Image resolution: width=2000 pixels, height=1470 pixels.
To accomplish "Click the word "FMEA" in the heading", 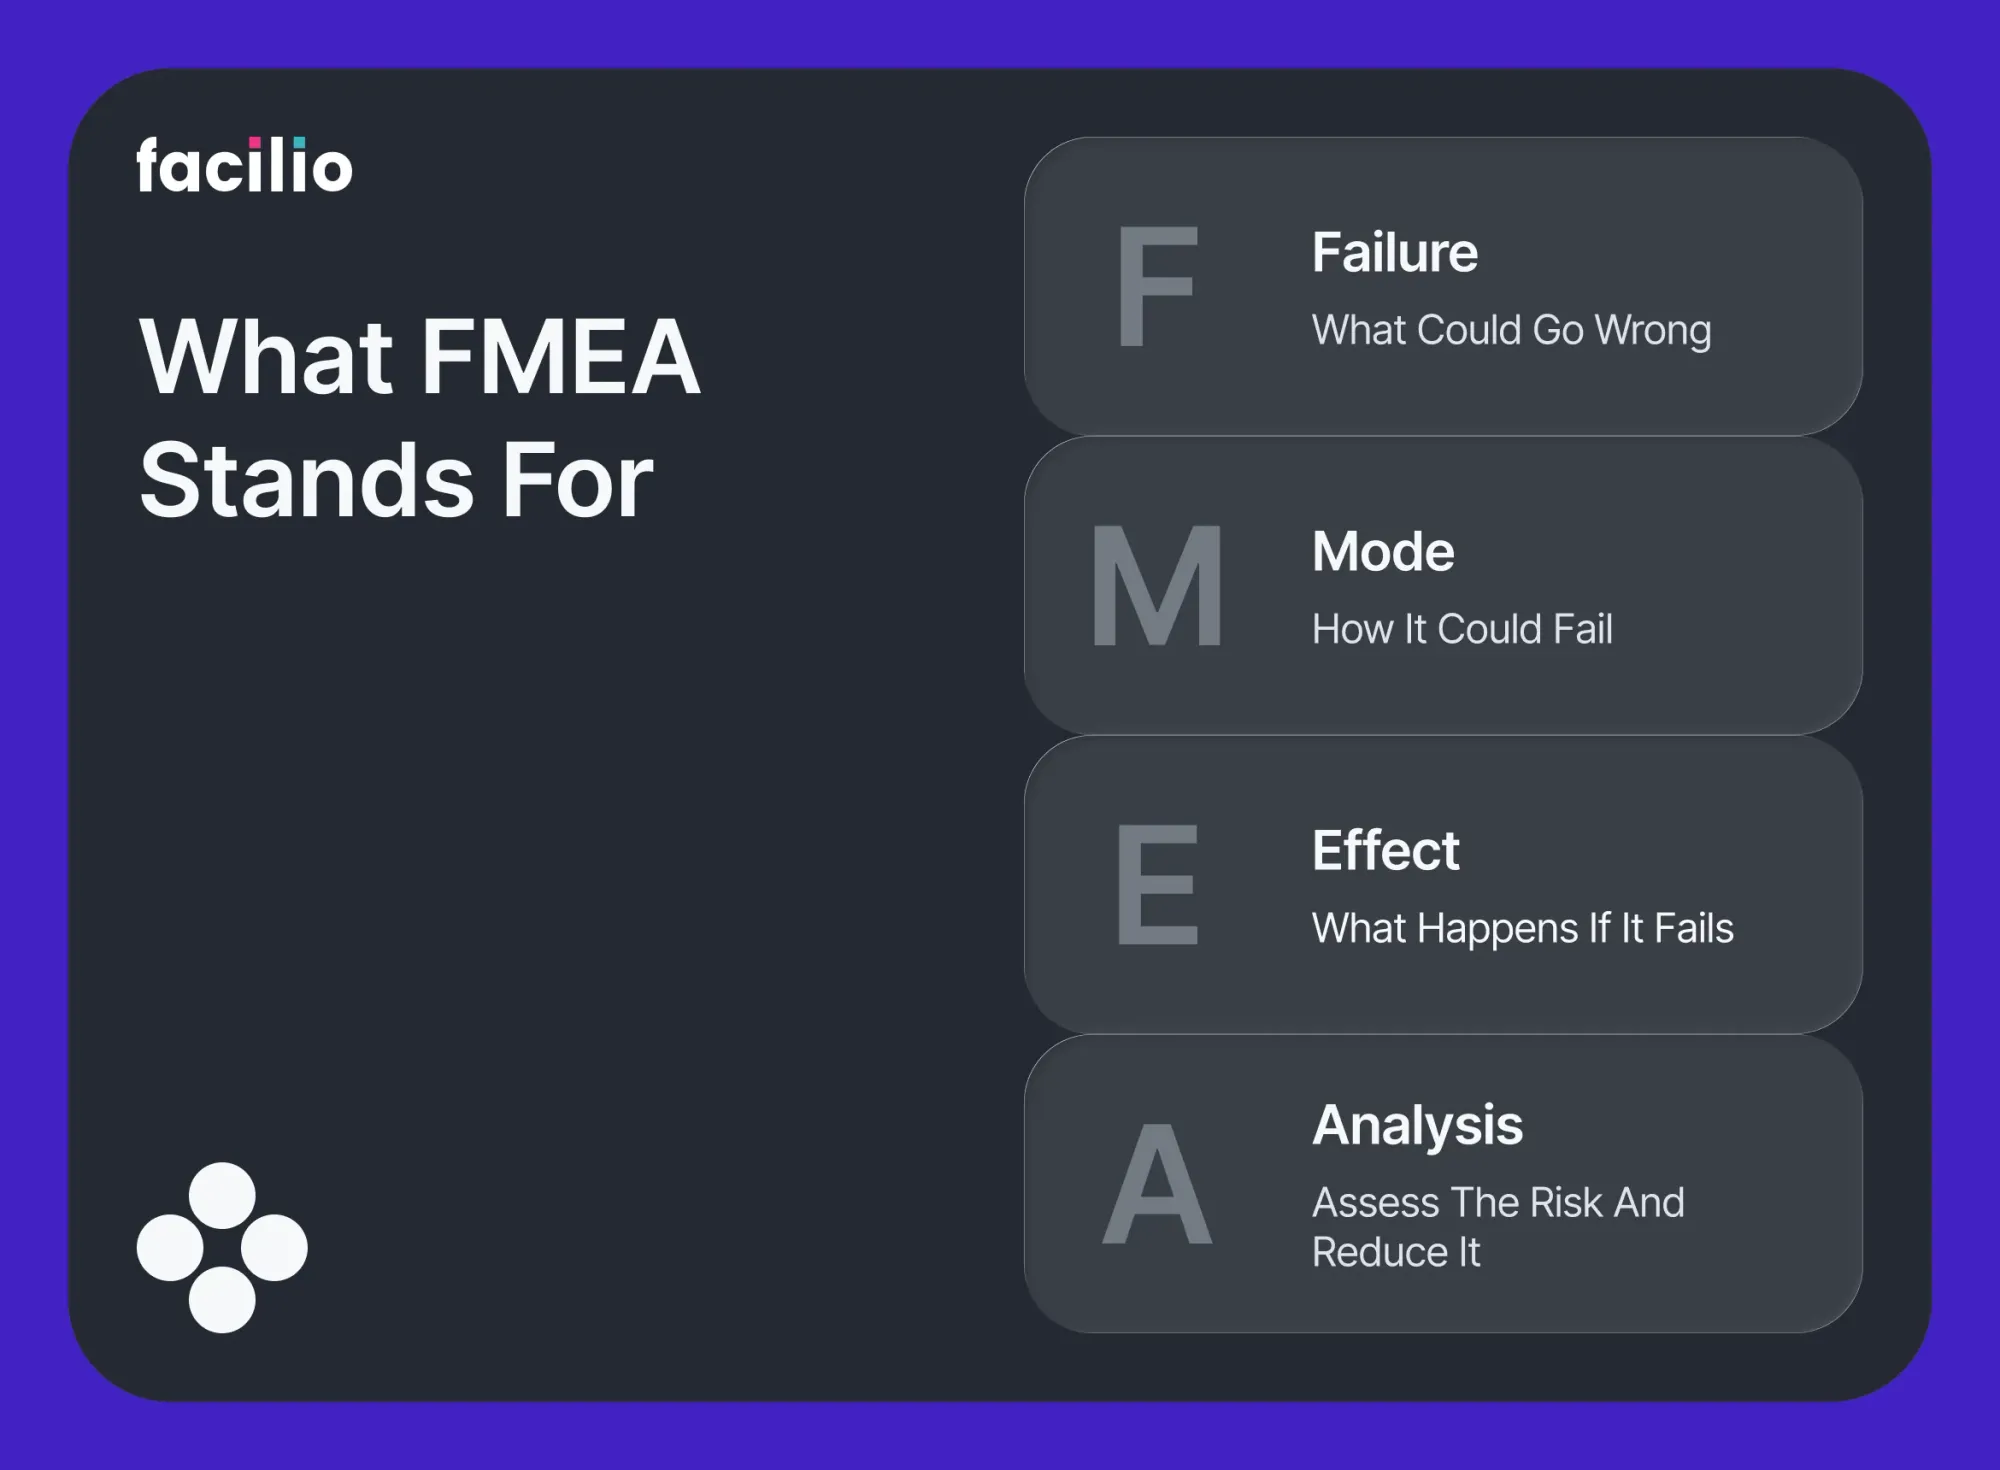I will tap(561, 357).
